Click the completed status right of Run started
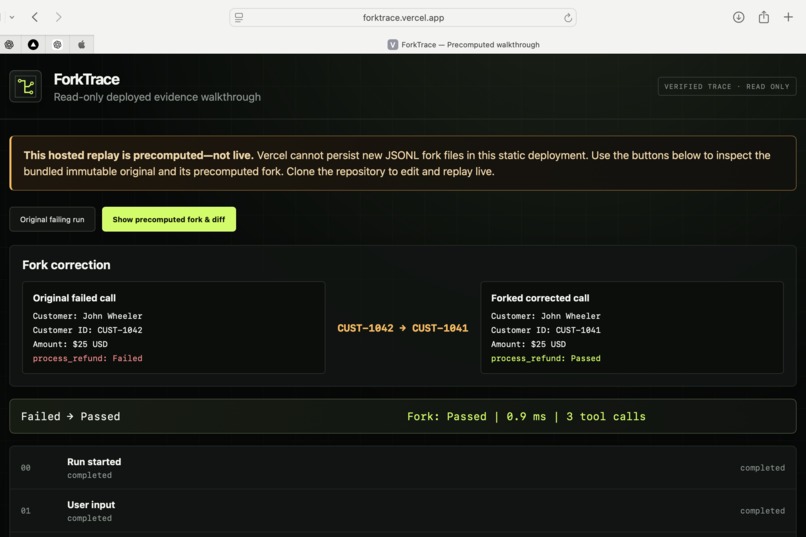 click(x=762, y=468)
